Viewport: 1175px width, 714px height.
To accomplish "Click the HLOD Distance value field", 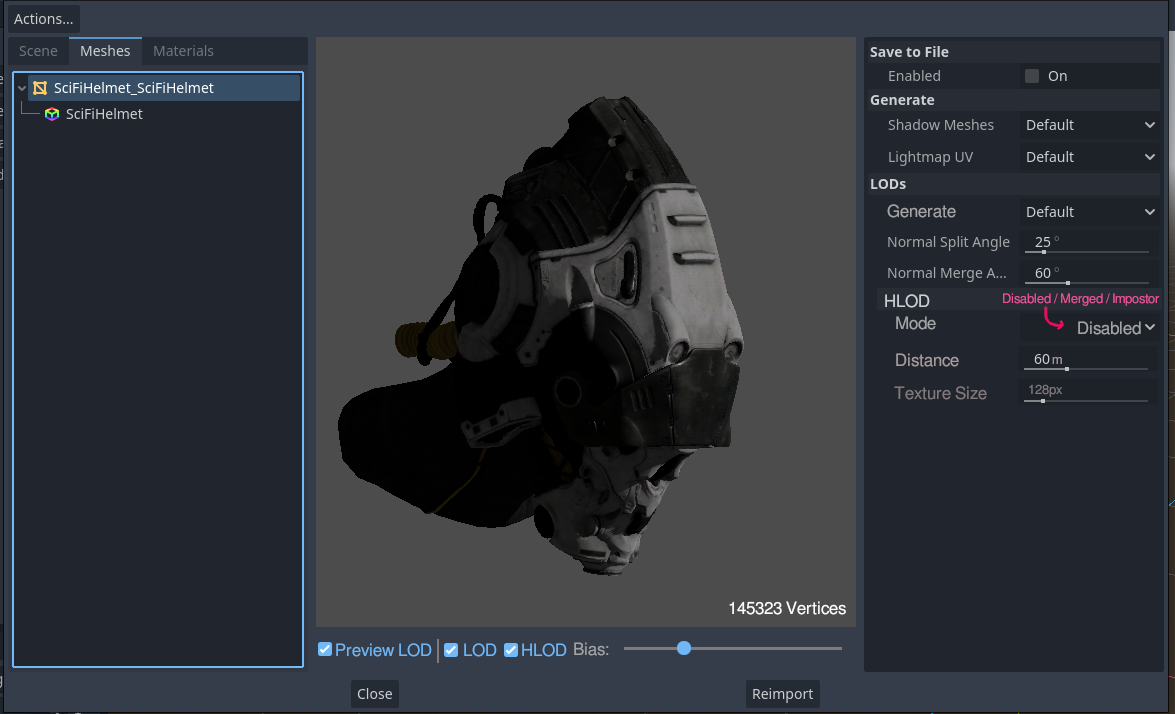I will click(x=1085, y=359).
